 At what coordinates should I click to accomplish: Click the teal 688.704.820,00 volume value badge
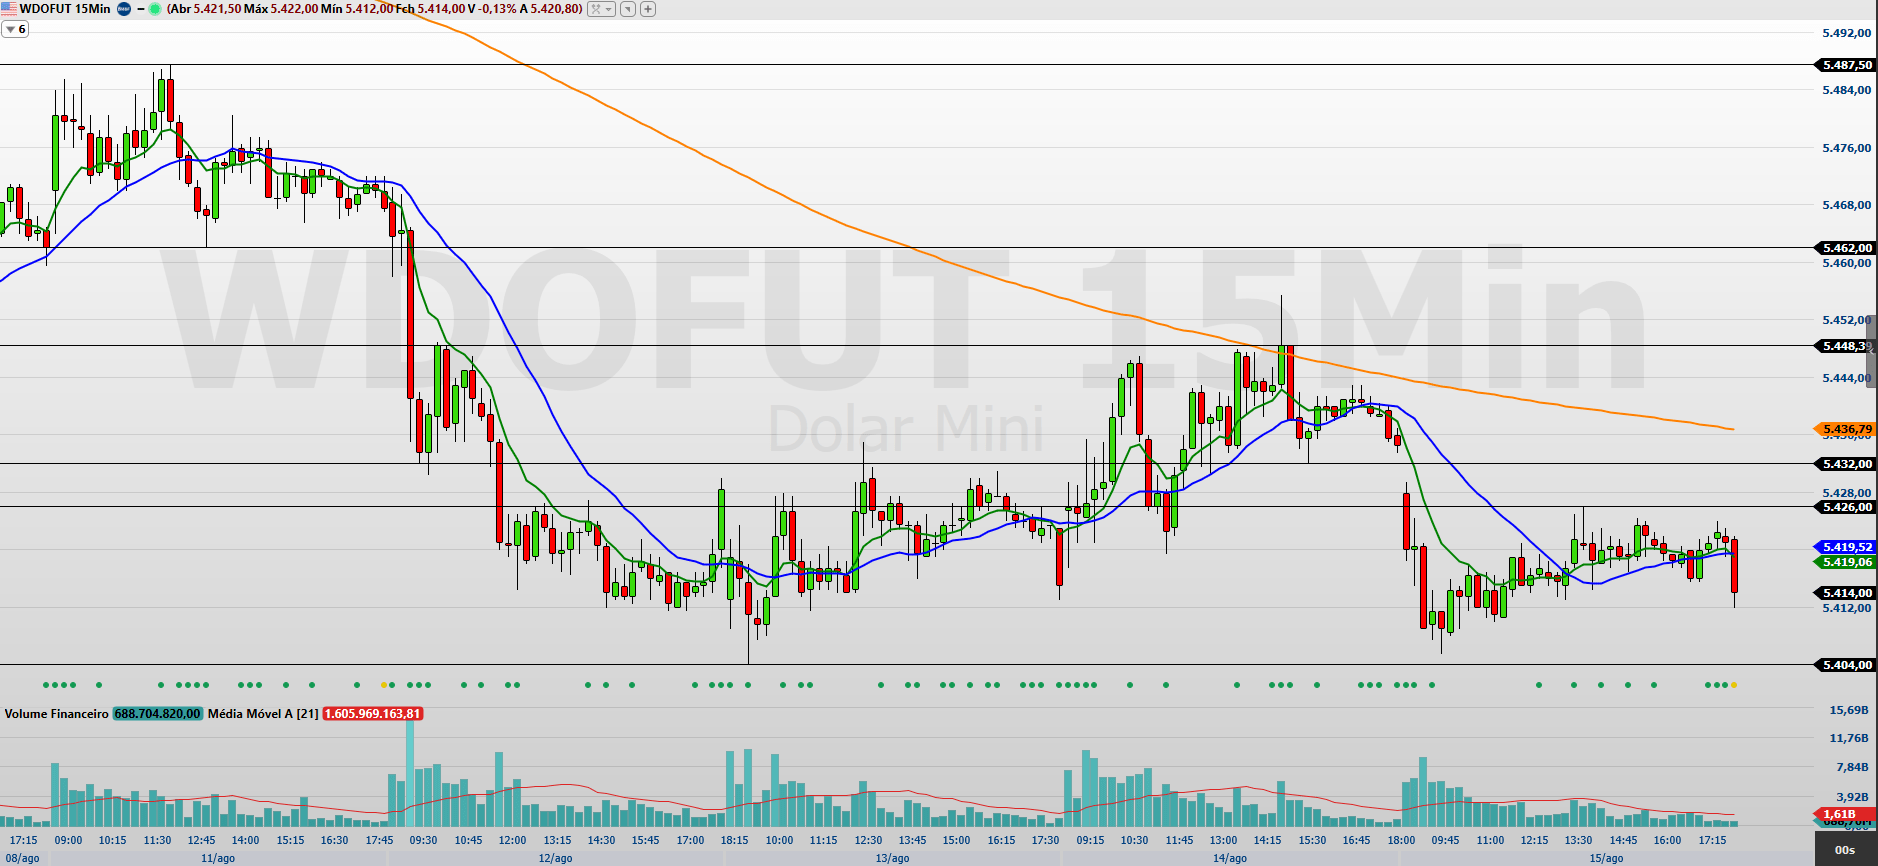coord(158,714)
